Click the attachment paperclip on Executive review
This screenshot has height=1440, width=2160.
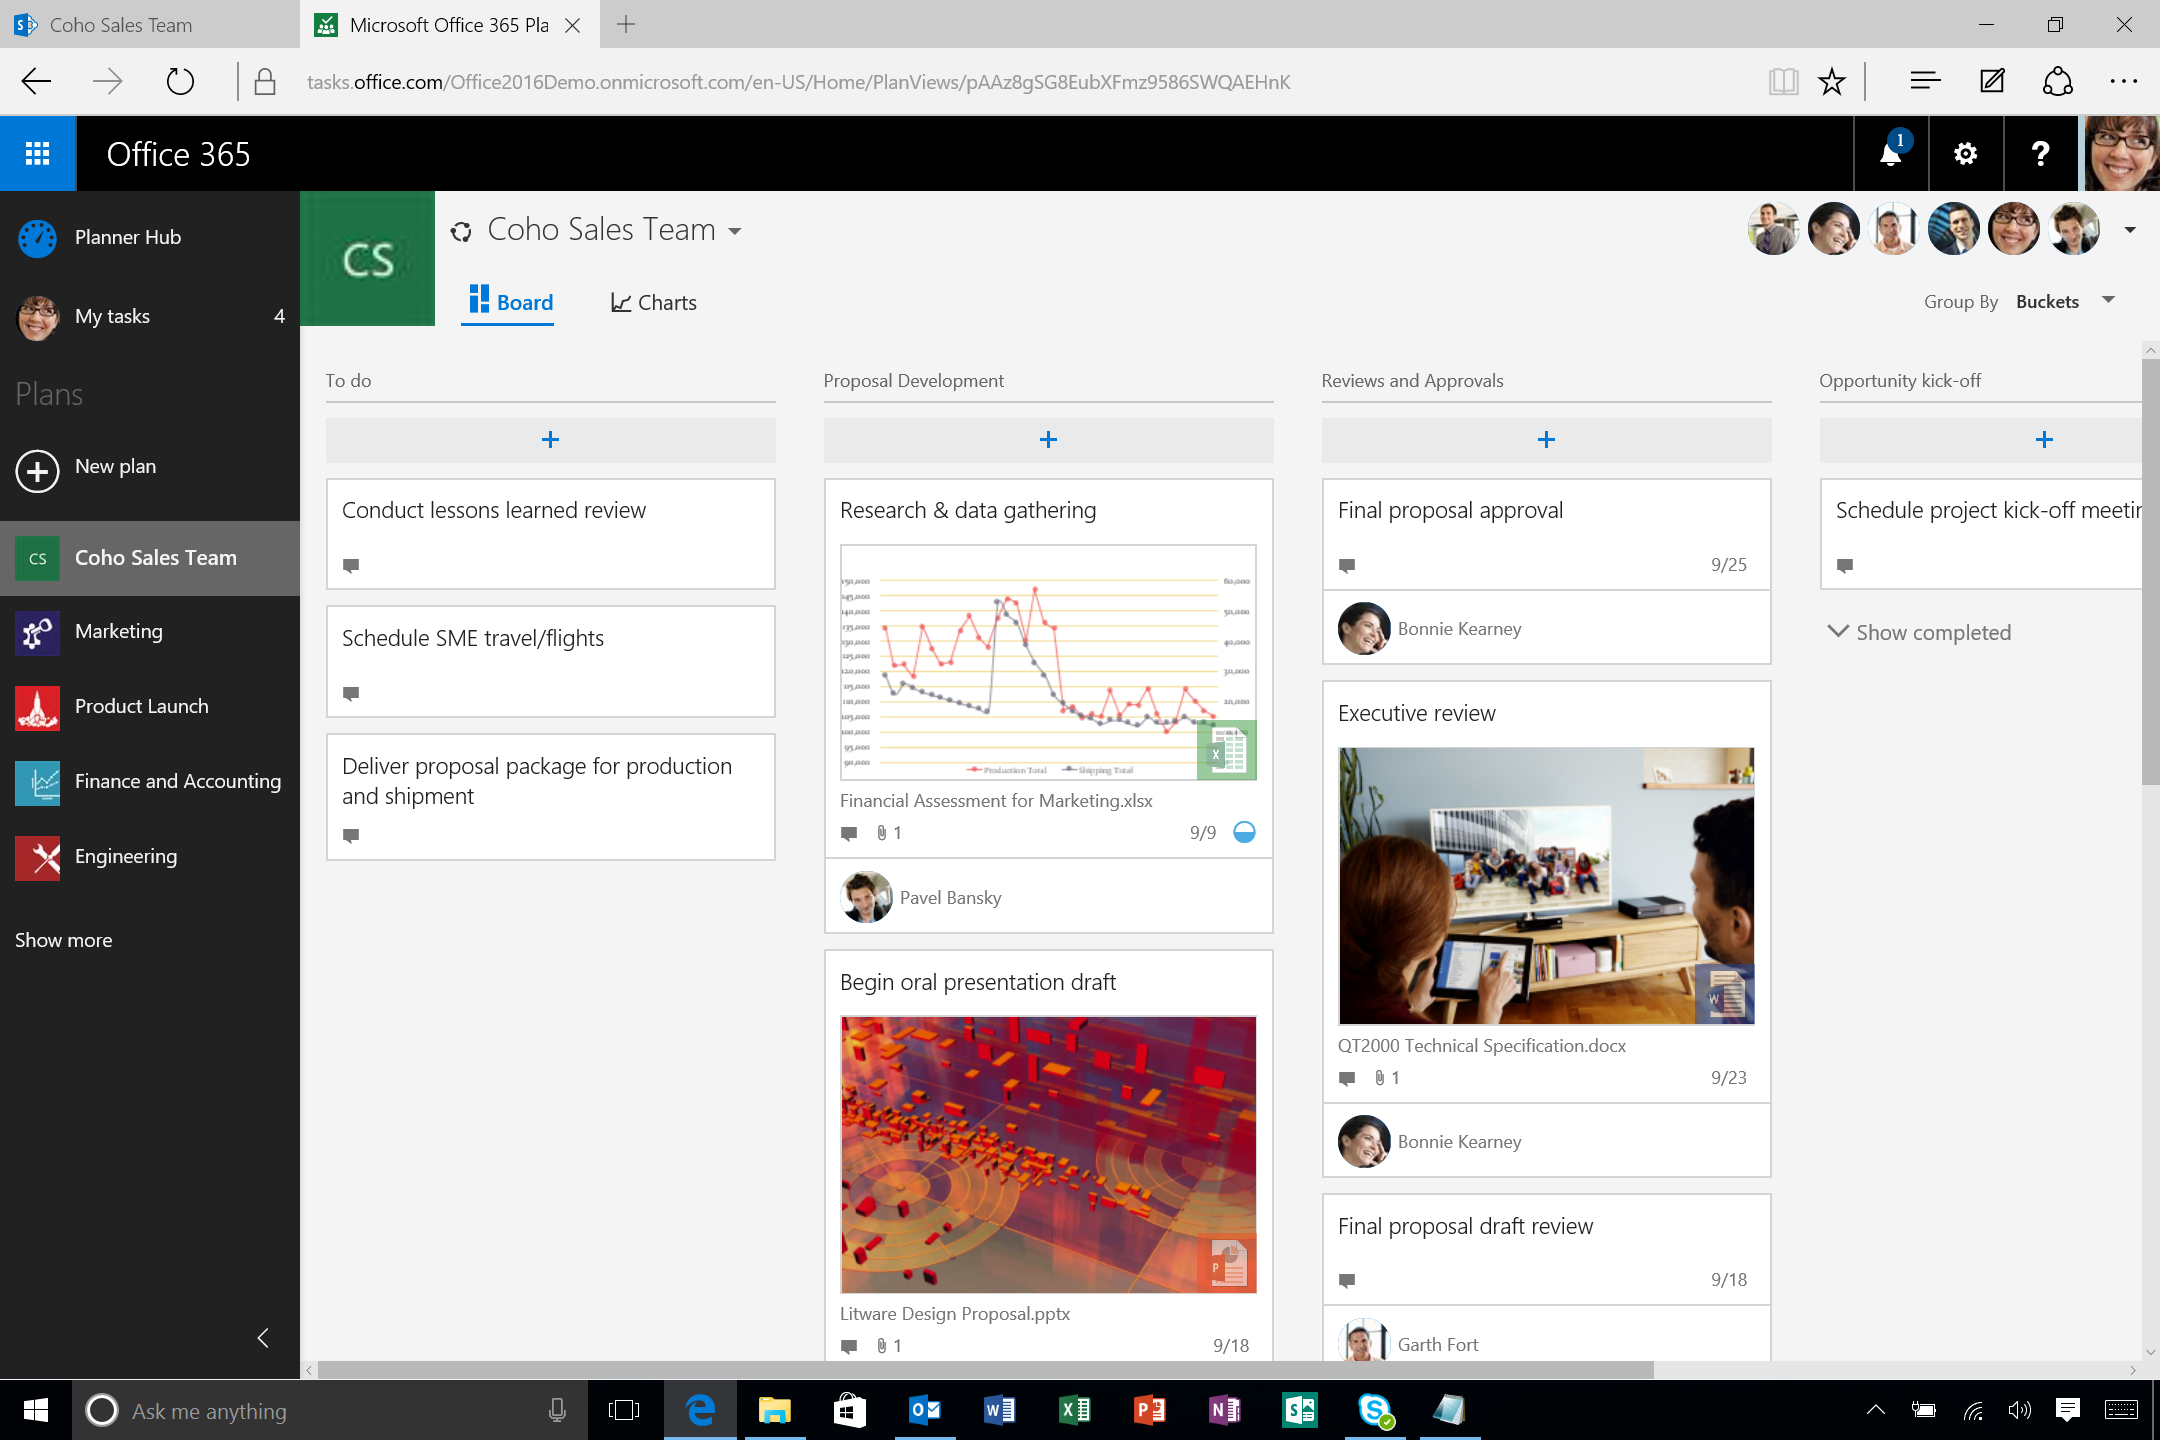click(1379, 1078)
